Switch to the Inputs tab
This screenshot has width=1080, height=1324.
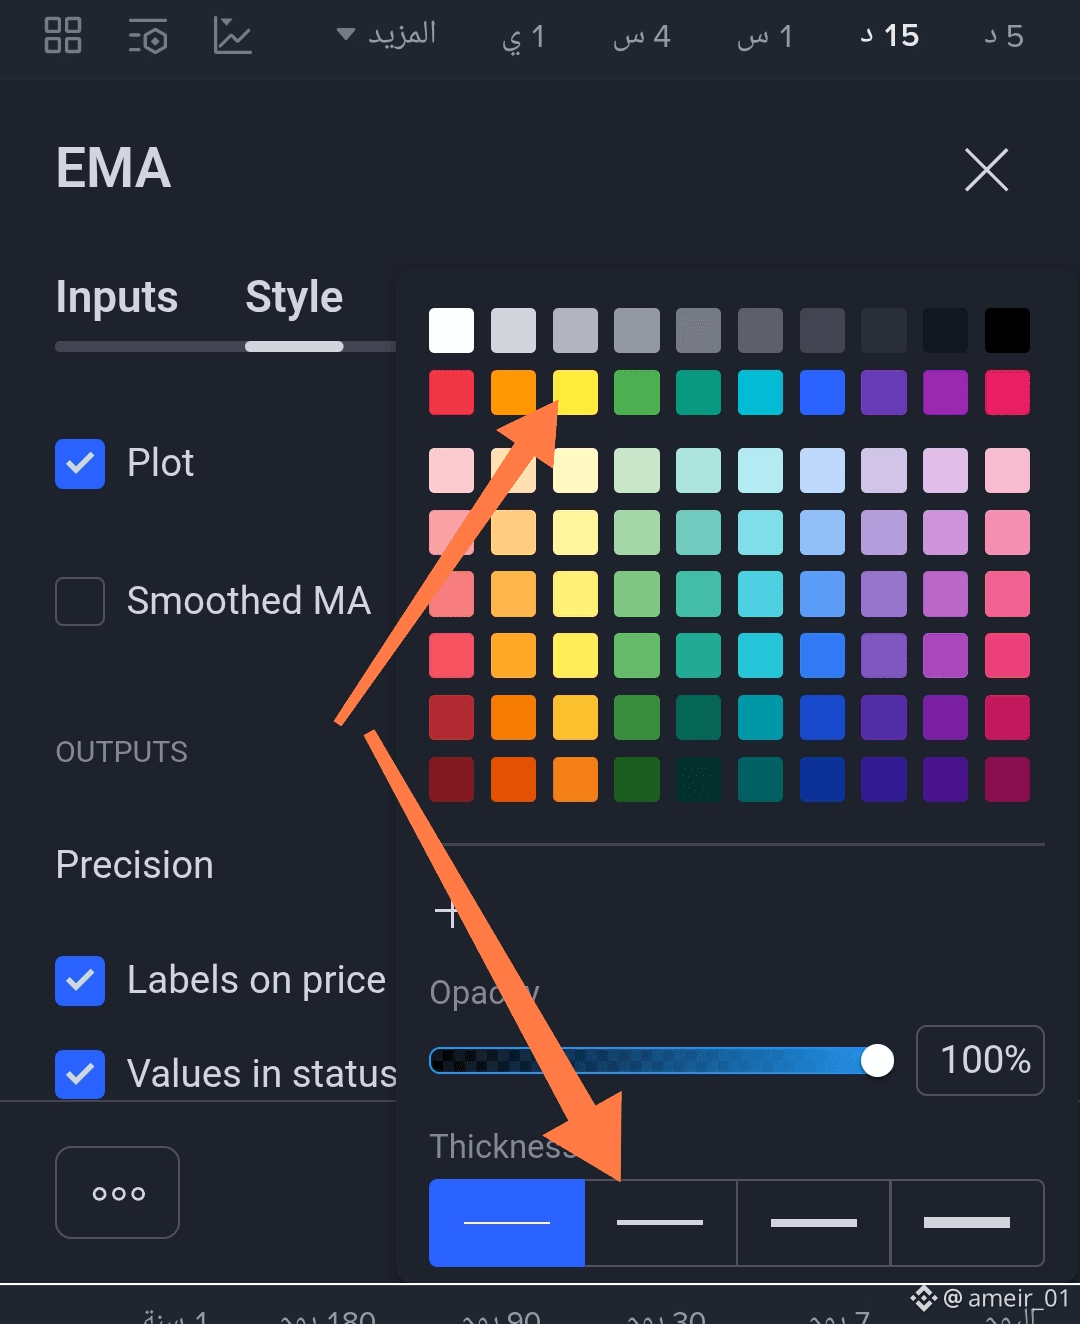pyautogui.click(x=117, y=297)
